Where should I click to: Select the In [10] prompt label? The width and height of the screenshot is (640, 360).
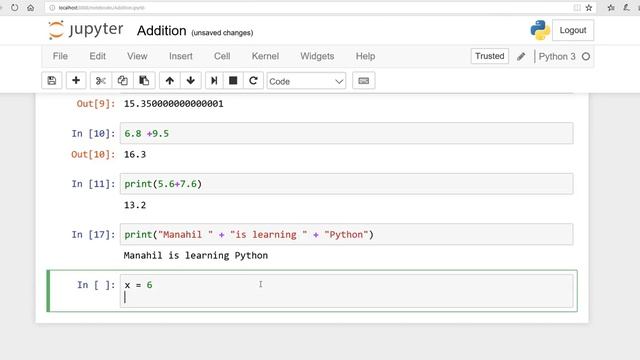pos(93,133)
